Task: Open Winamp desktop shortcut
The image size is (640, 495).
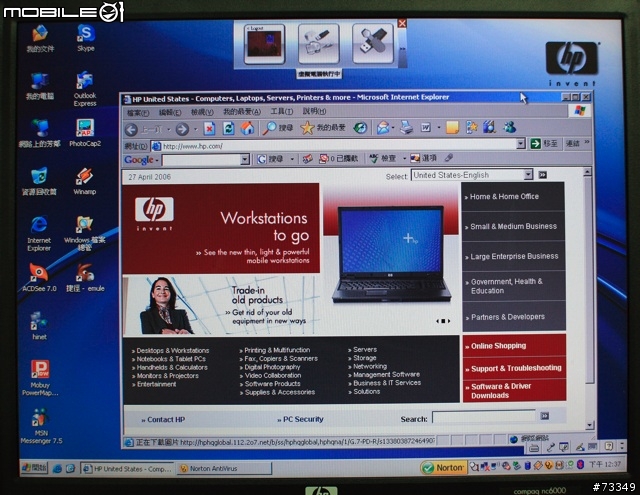Action: [x=84, y=181]
